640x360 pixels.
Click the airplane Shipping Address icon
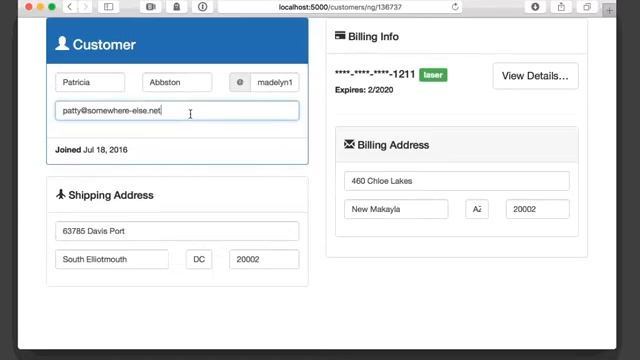tap(60, 194)
